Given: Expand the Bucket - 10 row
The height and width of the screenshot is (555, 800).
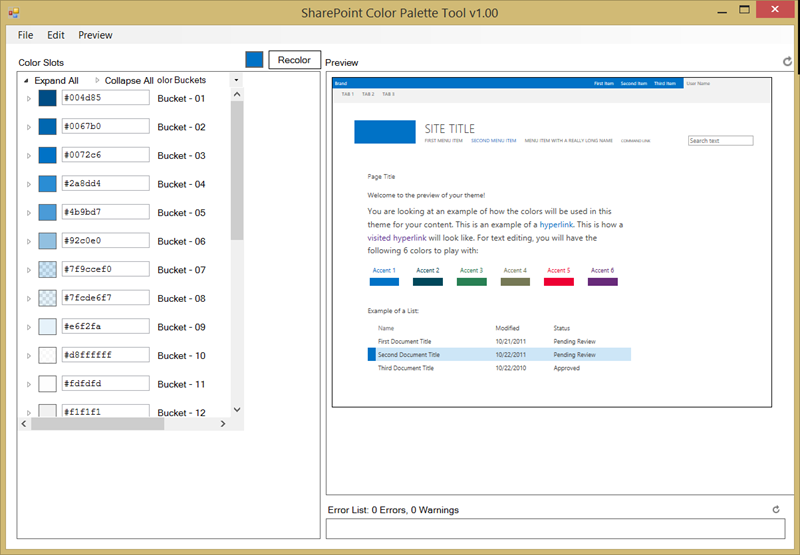Looking at the screenshot, I should 29,356.
